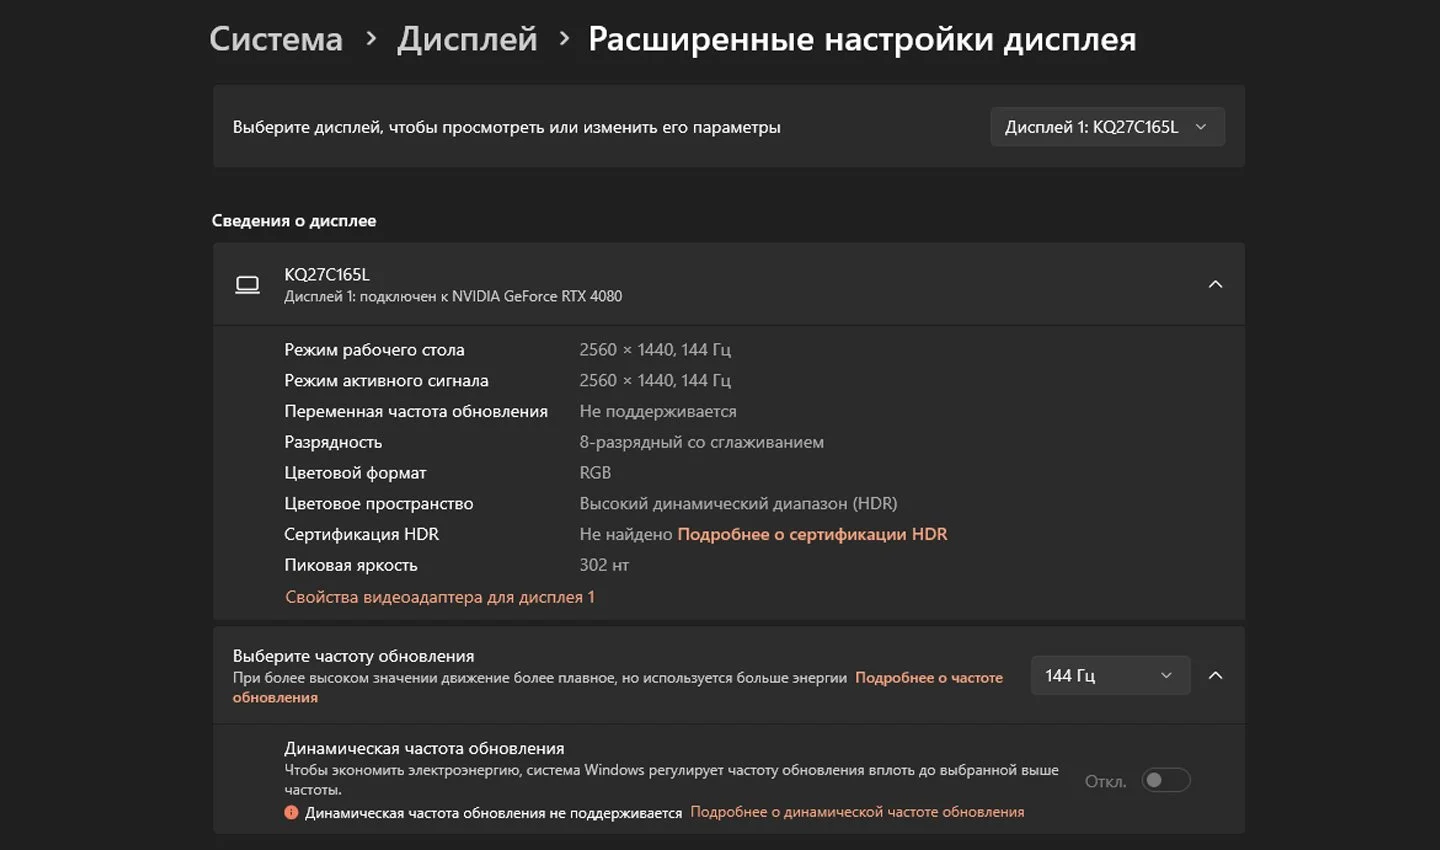Image resolution: width=1440 pixels, height=850 pixels.
Task: Click Сертификация HDR label
Action: pyautogui.click(x=361, y=534)
